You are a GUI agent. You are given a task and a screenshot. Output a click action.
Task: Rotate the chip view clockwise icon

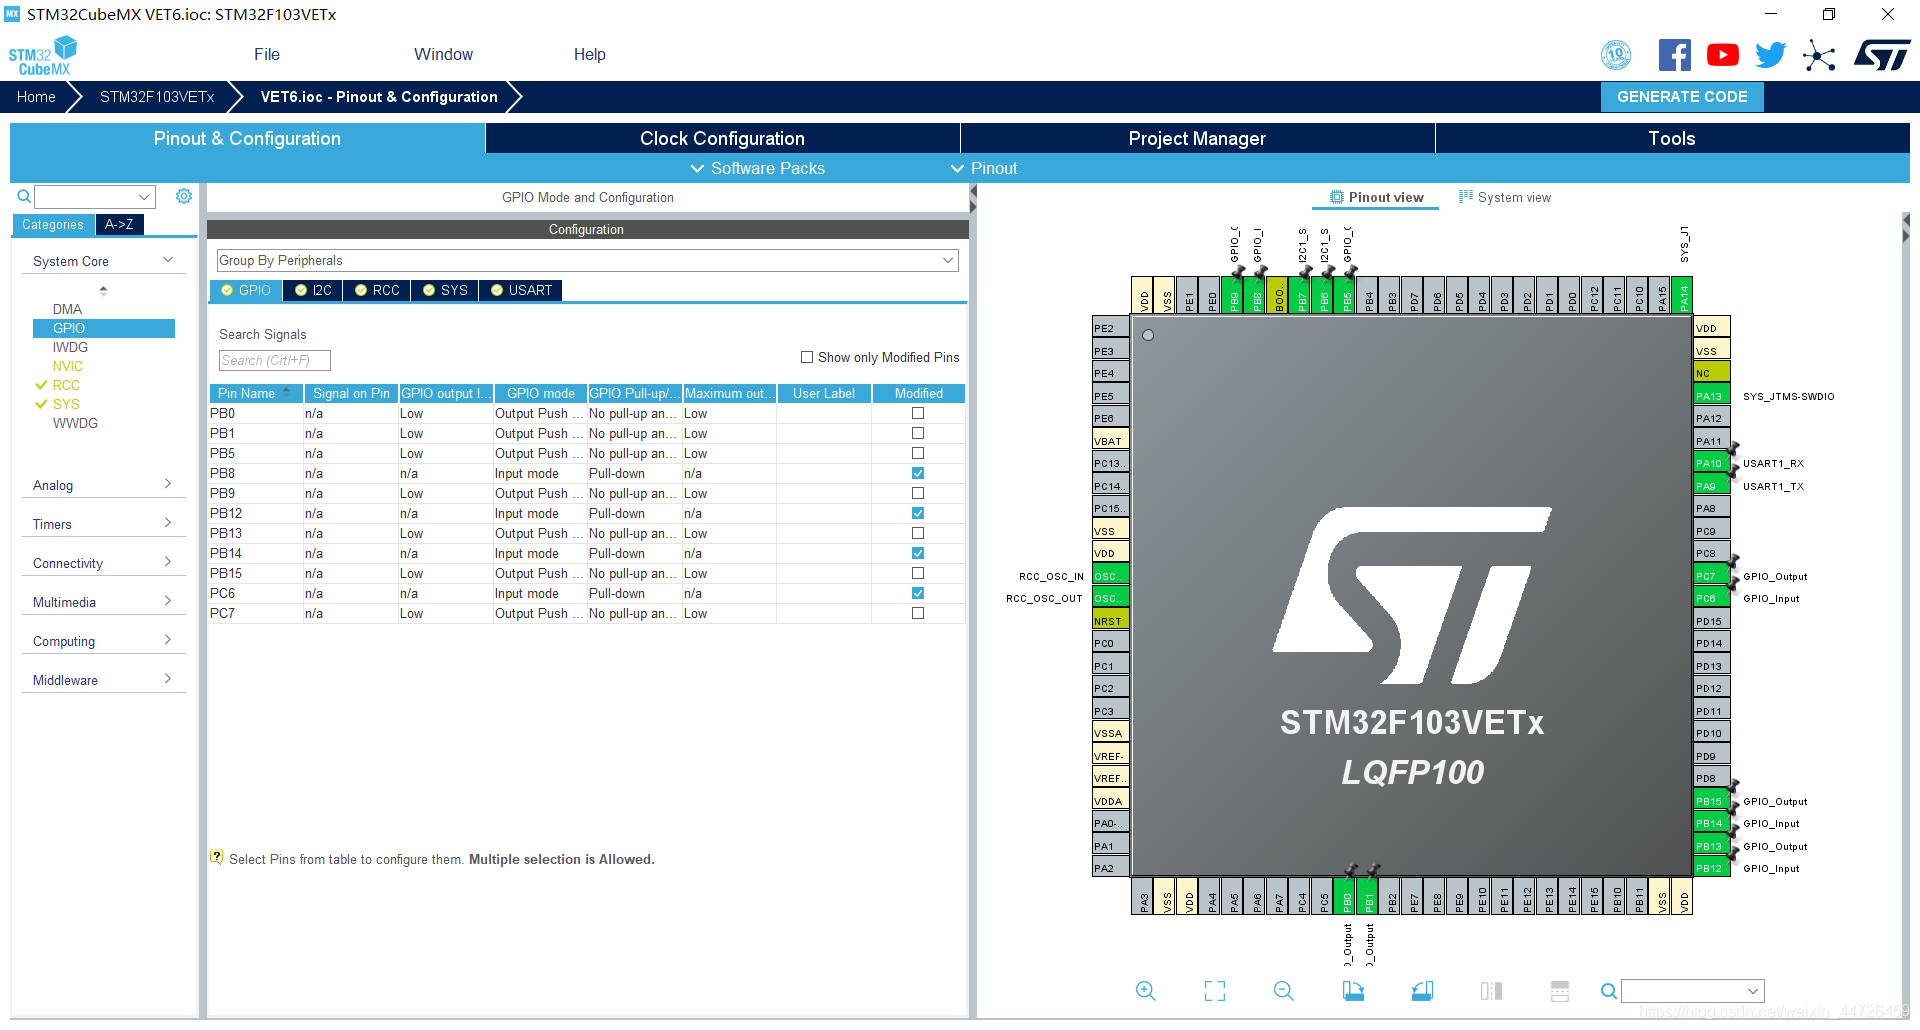[1353, 991]
